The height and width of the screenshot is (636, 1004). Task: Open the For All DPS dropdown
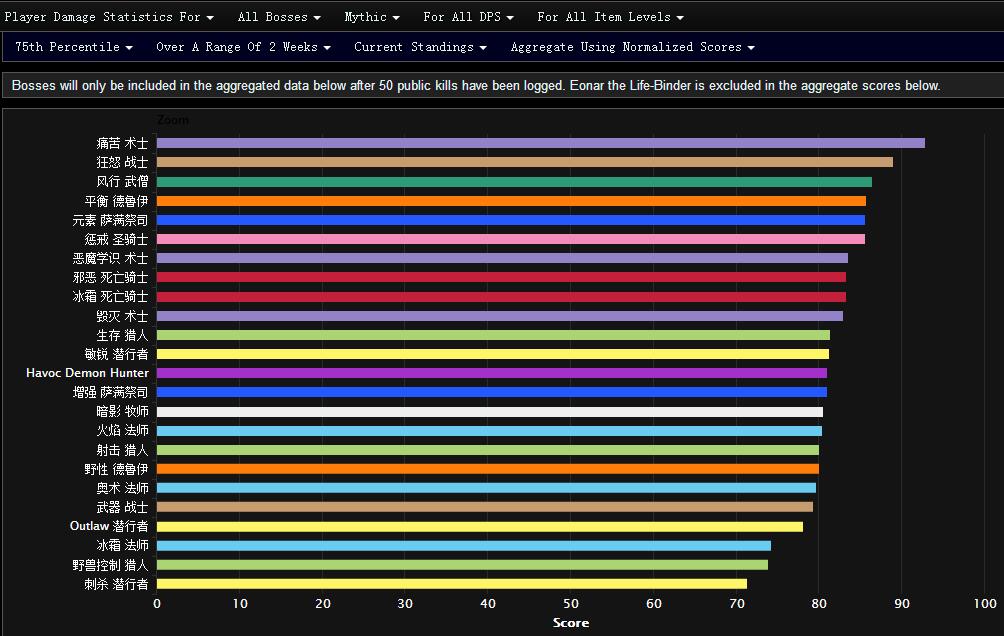pyautogui.click(x=468, y=17)
